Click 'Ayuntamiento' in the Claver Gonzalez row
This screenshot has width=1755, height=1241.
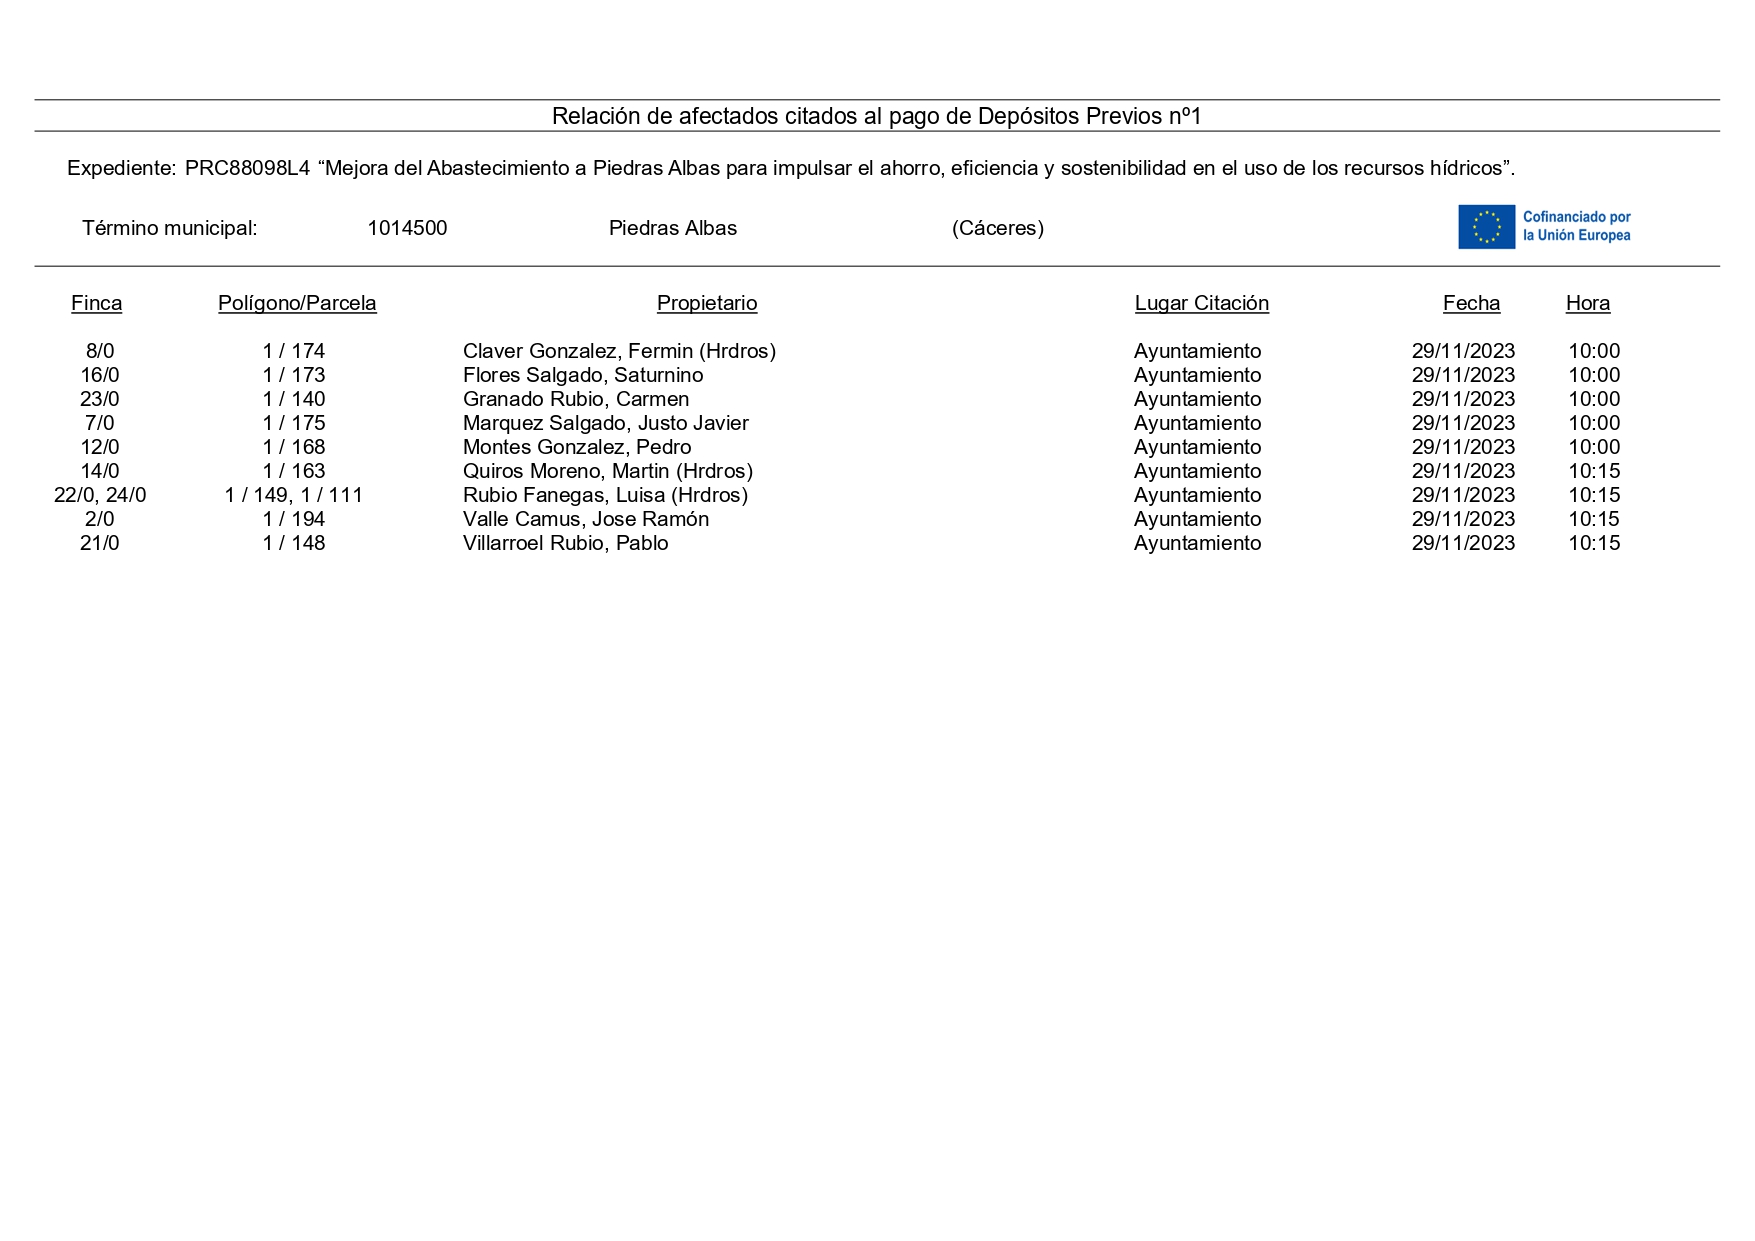(x=1198, y=351)
